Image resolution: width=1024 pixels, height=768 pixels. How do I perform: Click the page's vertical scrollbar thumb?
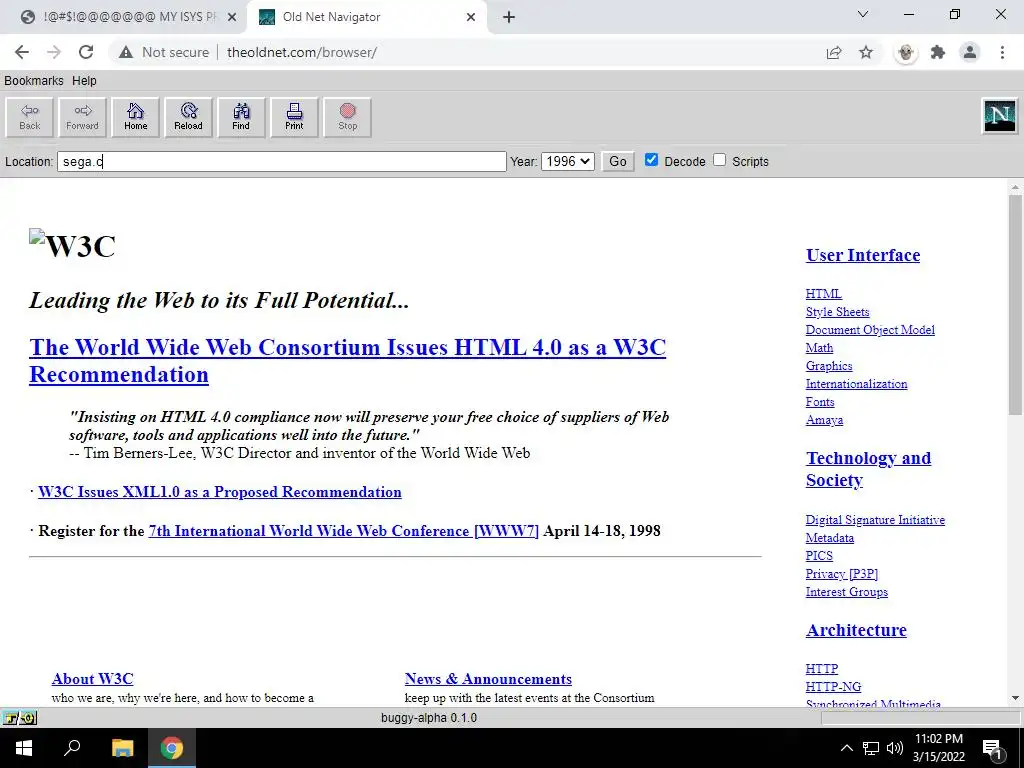[1015, 304]
